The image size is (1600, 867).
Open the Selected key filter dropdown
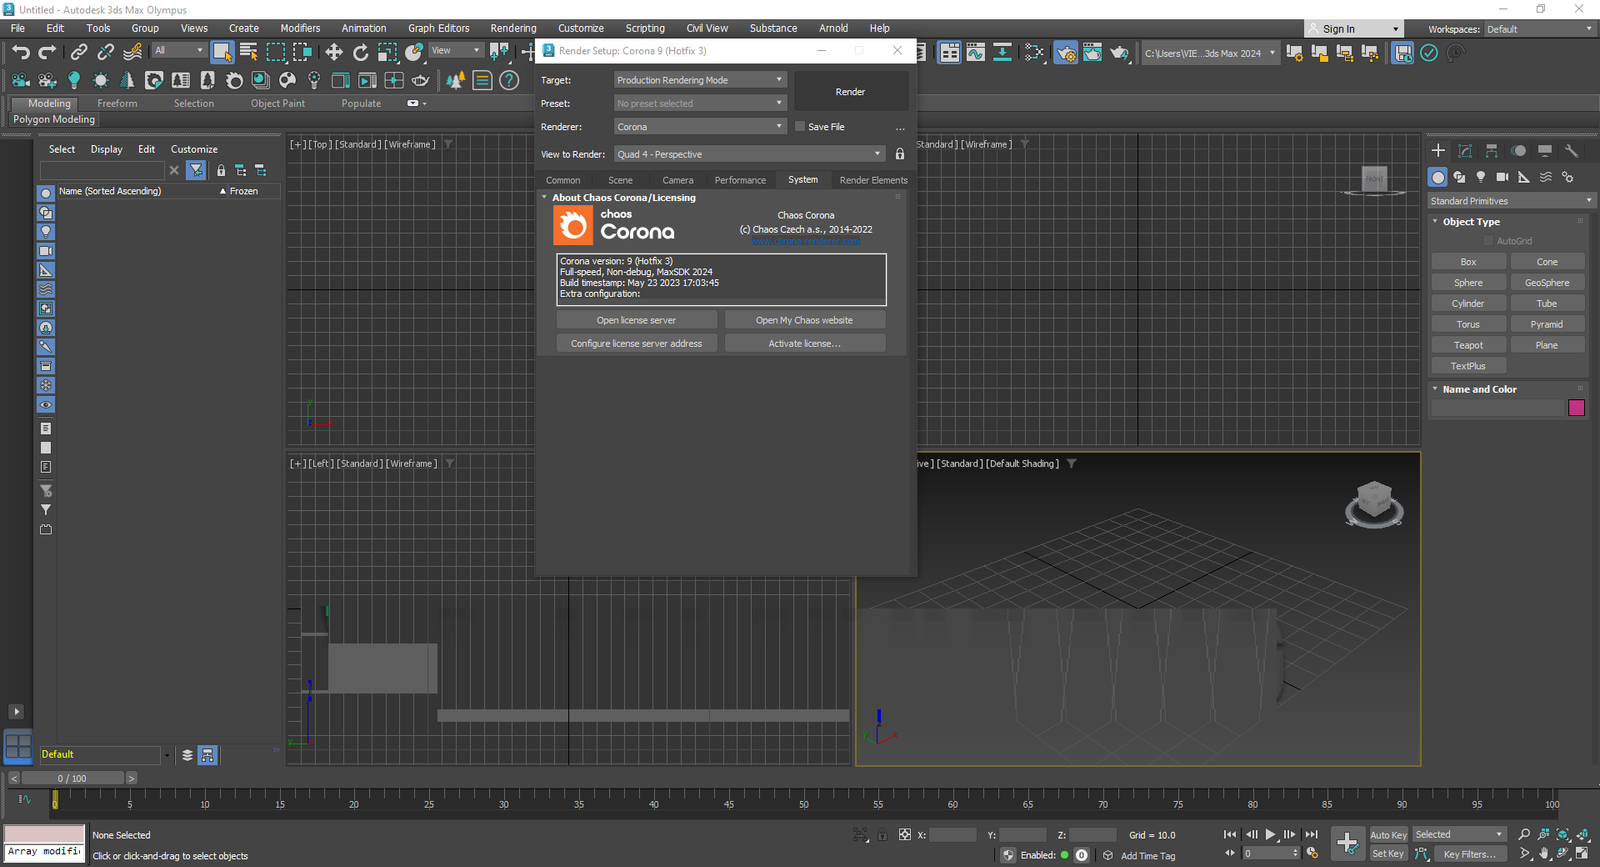[x=1459, y=835]
